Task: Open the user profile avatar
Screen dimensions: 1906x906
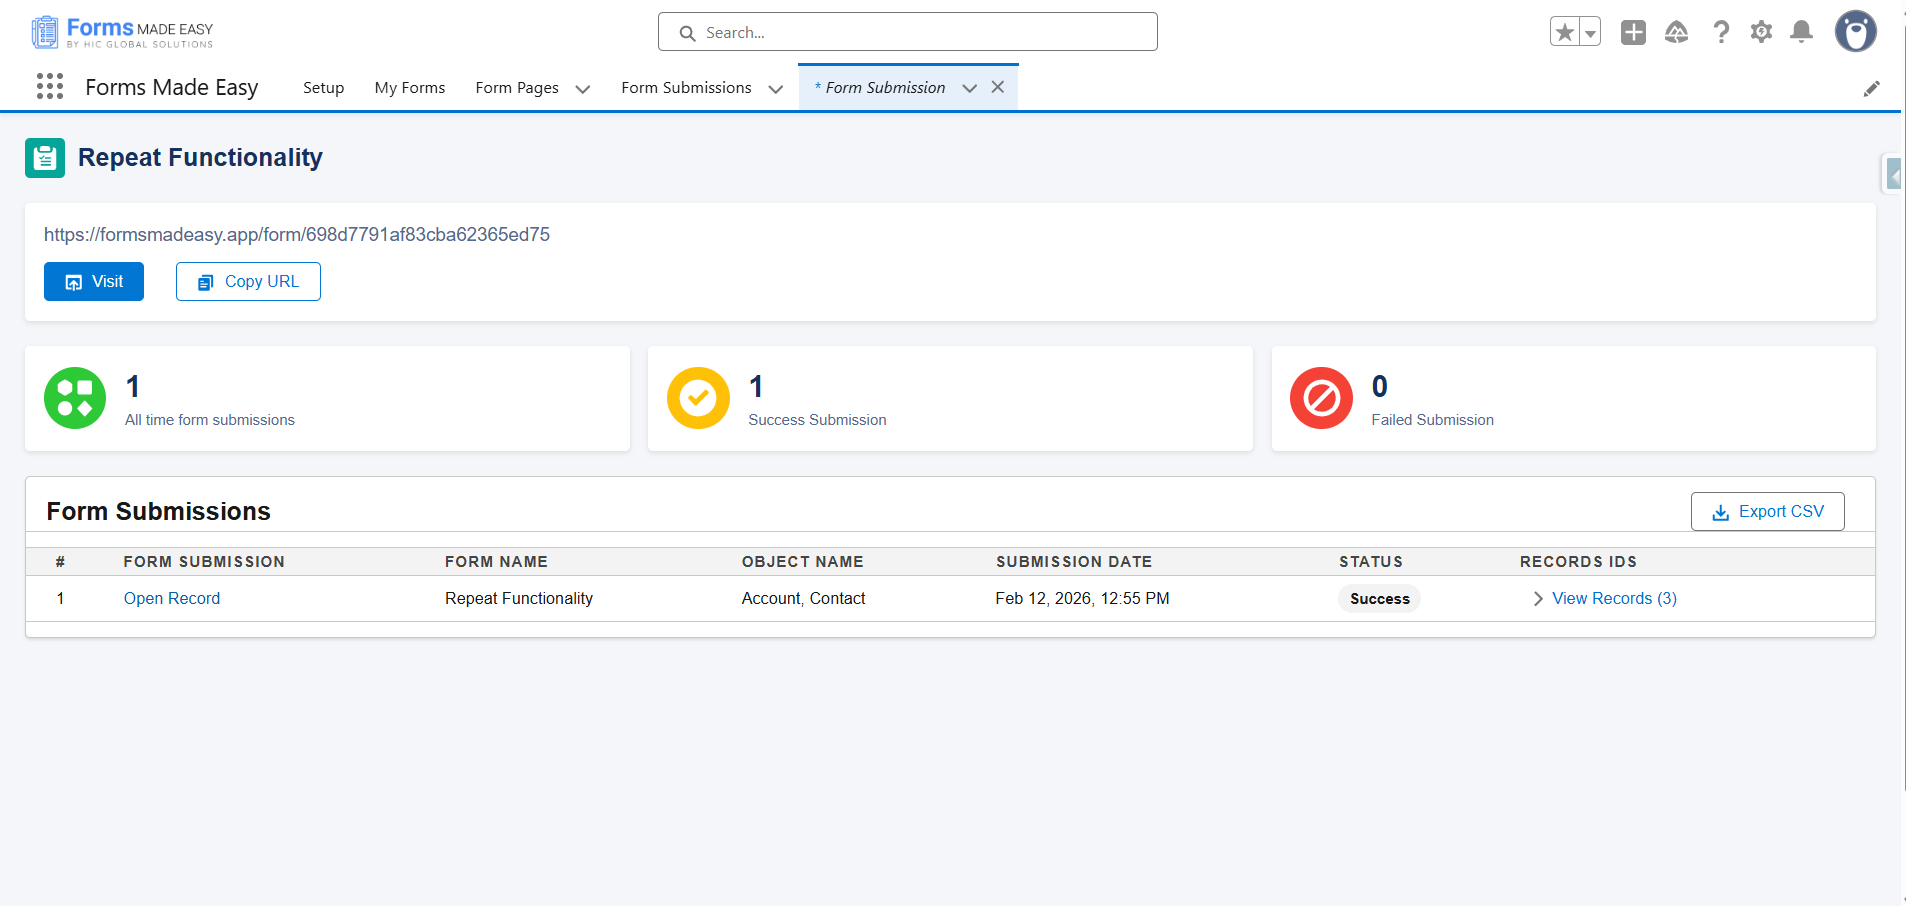Action: coord(1855,32)
